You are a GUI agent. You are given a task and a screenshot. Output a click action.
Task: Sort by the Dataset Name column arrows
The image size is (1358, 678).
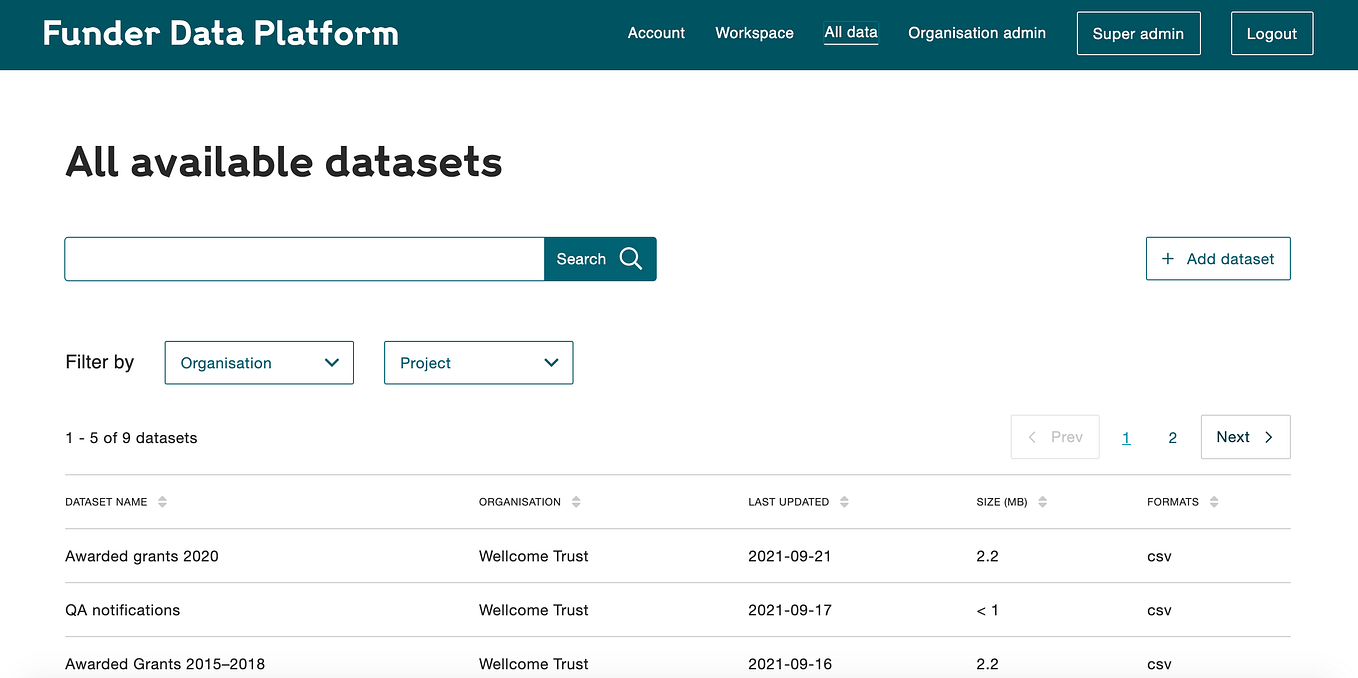(163, 502)
